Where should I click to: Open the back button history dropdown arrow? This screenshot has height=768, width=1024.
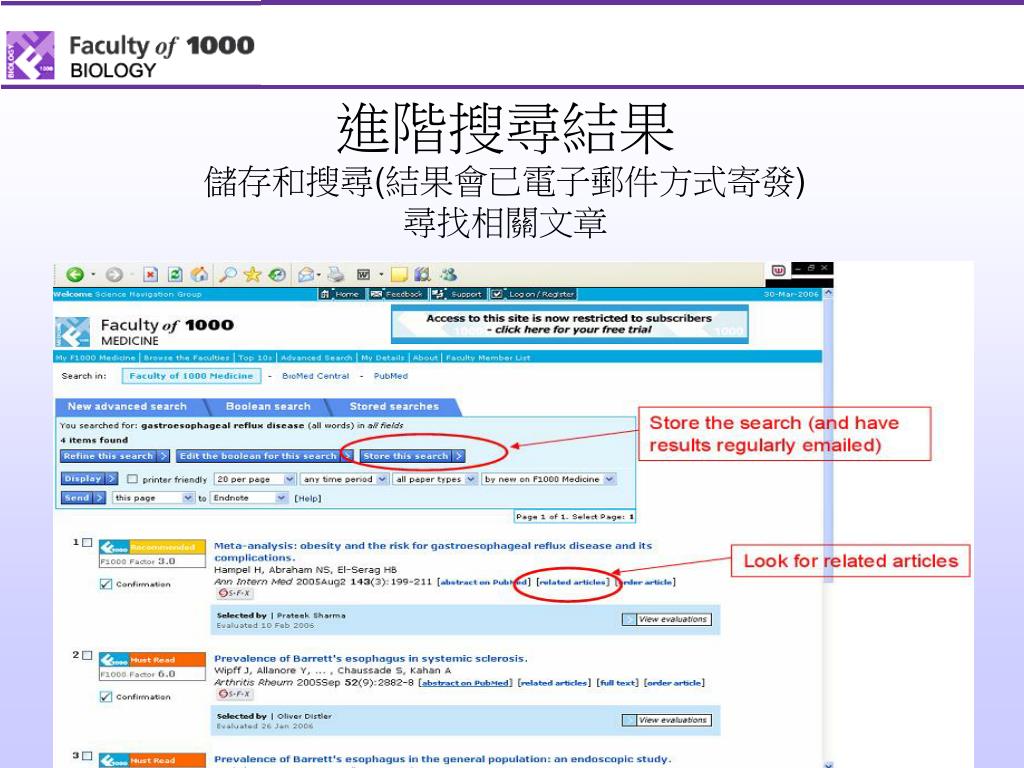pos(93,275)
